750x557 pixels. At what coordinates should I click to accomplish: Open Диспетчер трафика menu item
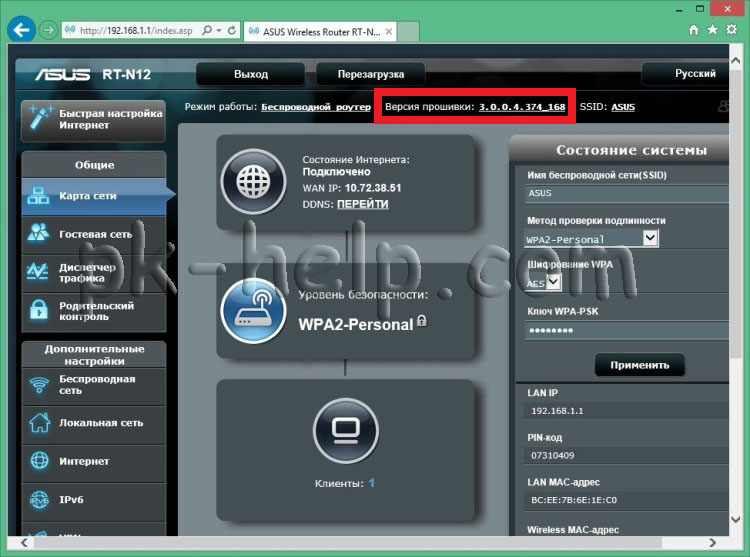click(94, 273)
